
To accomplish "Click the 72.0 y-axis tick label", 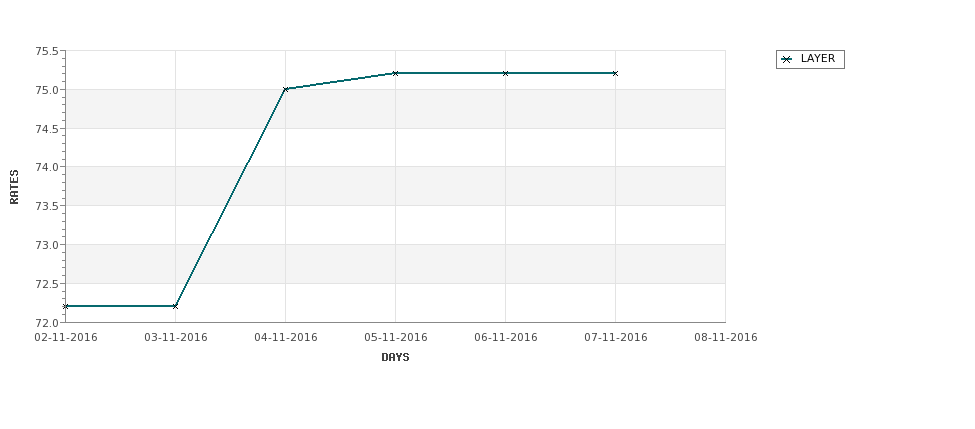I will click(47, 323).
